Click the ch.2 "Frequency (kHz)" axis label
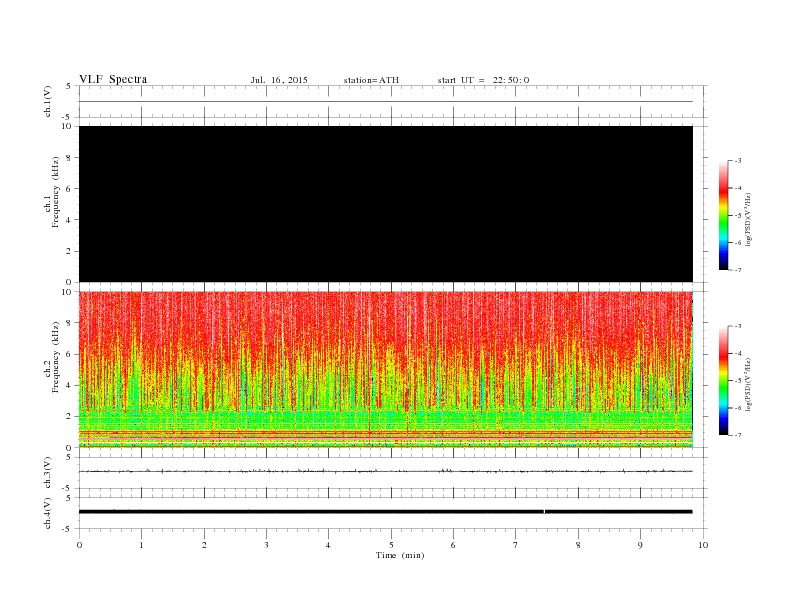792x612 pixels. [x=55, y=357]
